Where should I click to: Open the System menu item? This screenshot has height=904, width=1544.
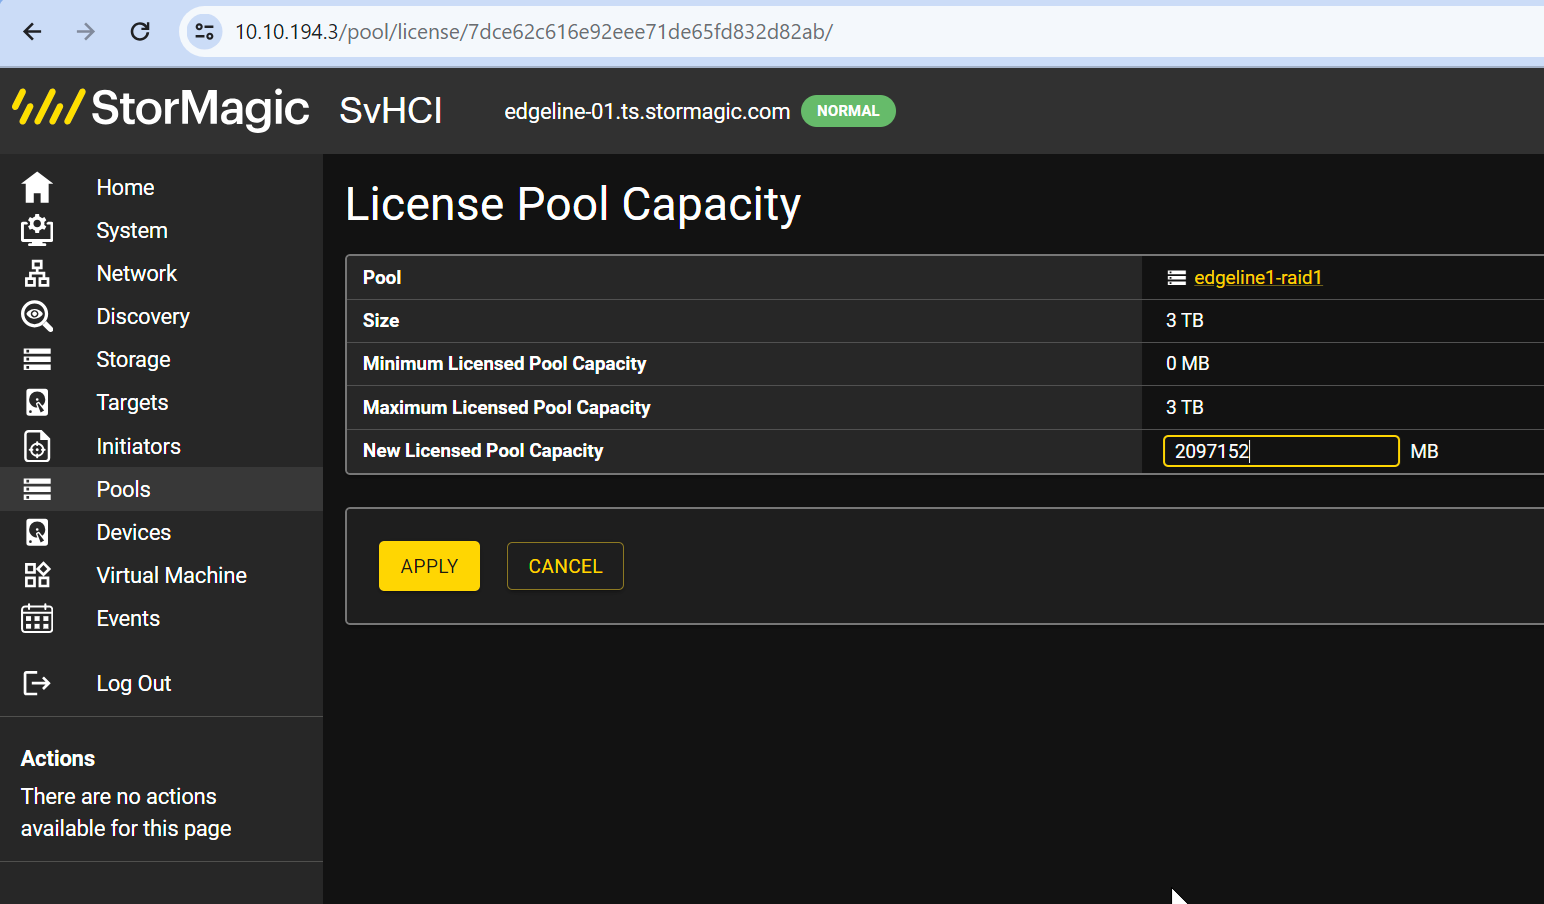132,230
